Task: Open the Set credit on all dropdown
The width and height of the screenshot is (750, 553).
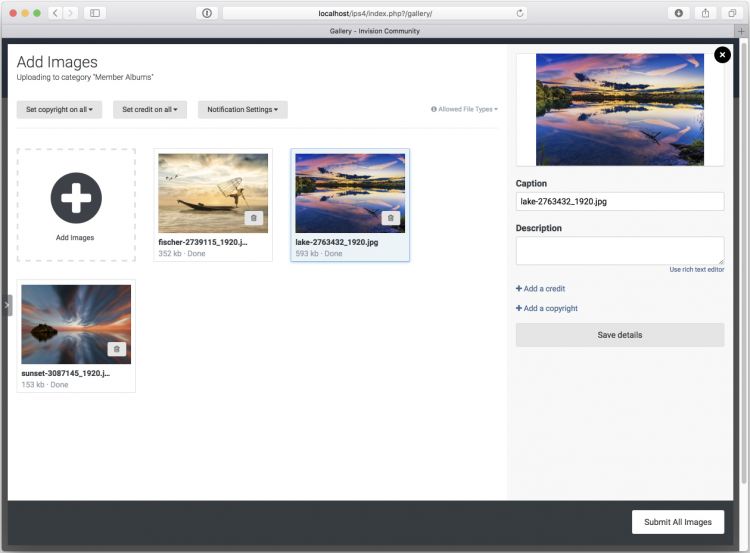Action: (x=149, y=109)
